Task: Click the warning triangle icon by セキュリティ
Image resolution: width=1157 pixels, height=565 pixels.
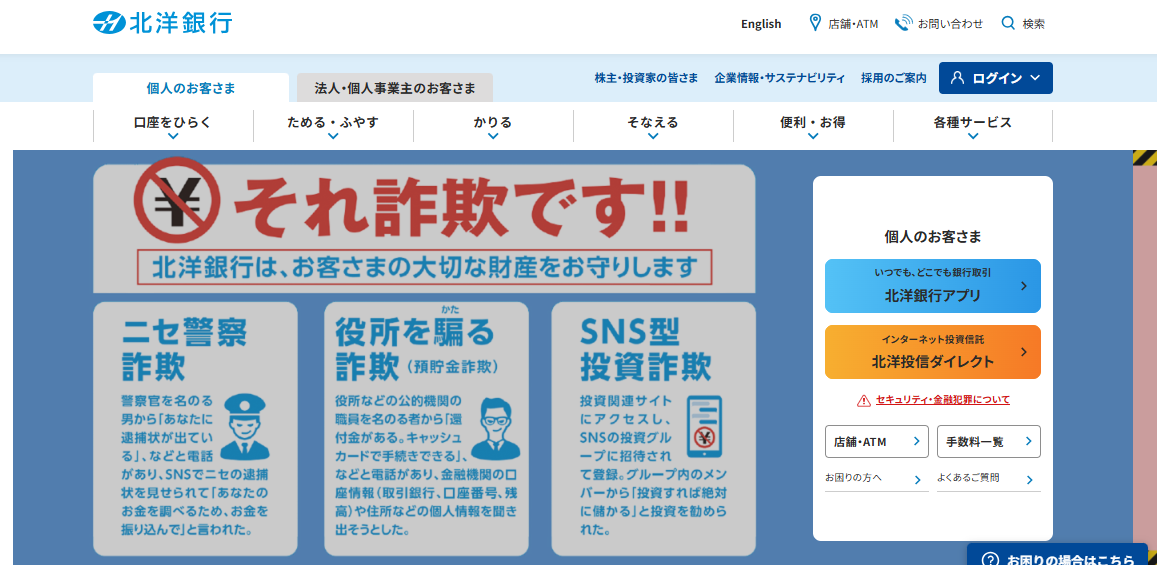Action: point(863,400)
